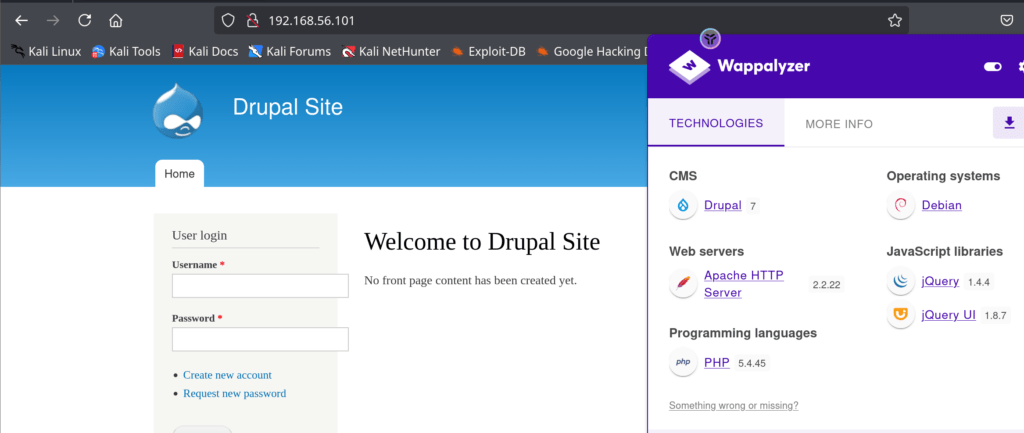The image size is (1024, 433).
Task: Click the Web servers category heading
Action: coord(707,251)
